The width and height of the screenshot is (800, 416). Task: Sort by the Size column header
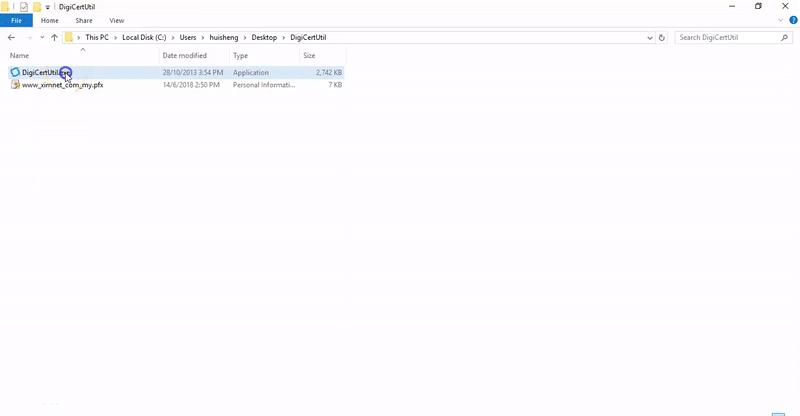click(x=309, y=56)
